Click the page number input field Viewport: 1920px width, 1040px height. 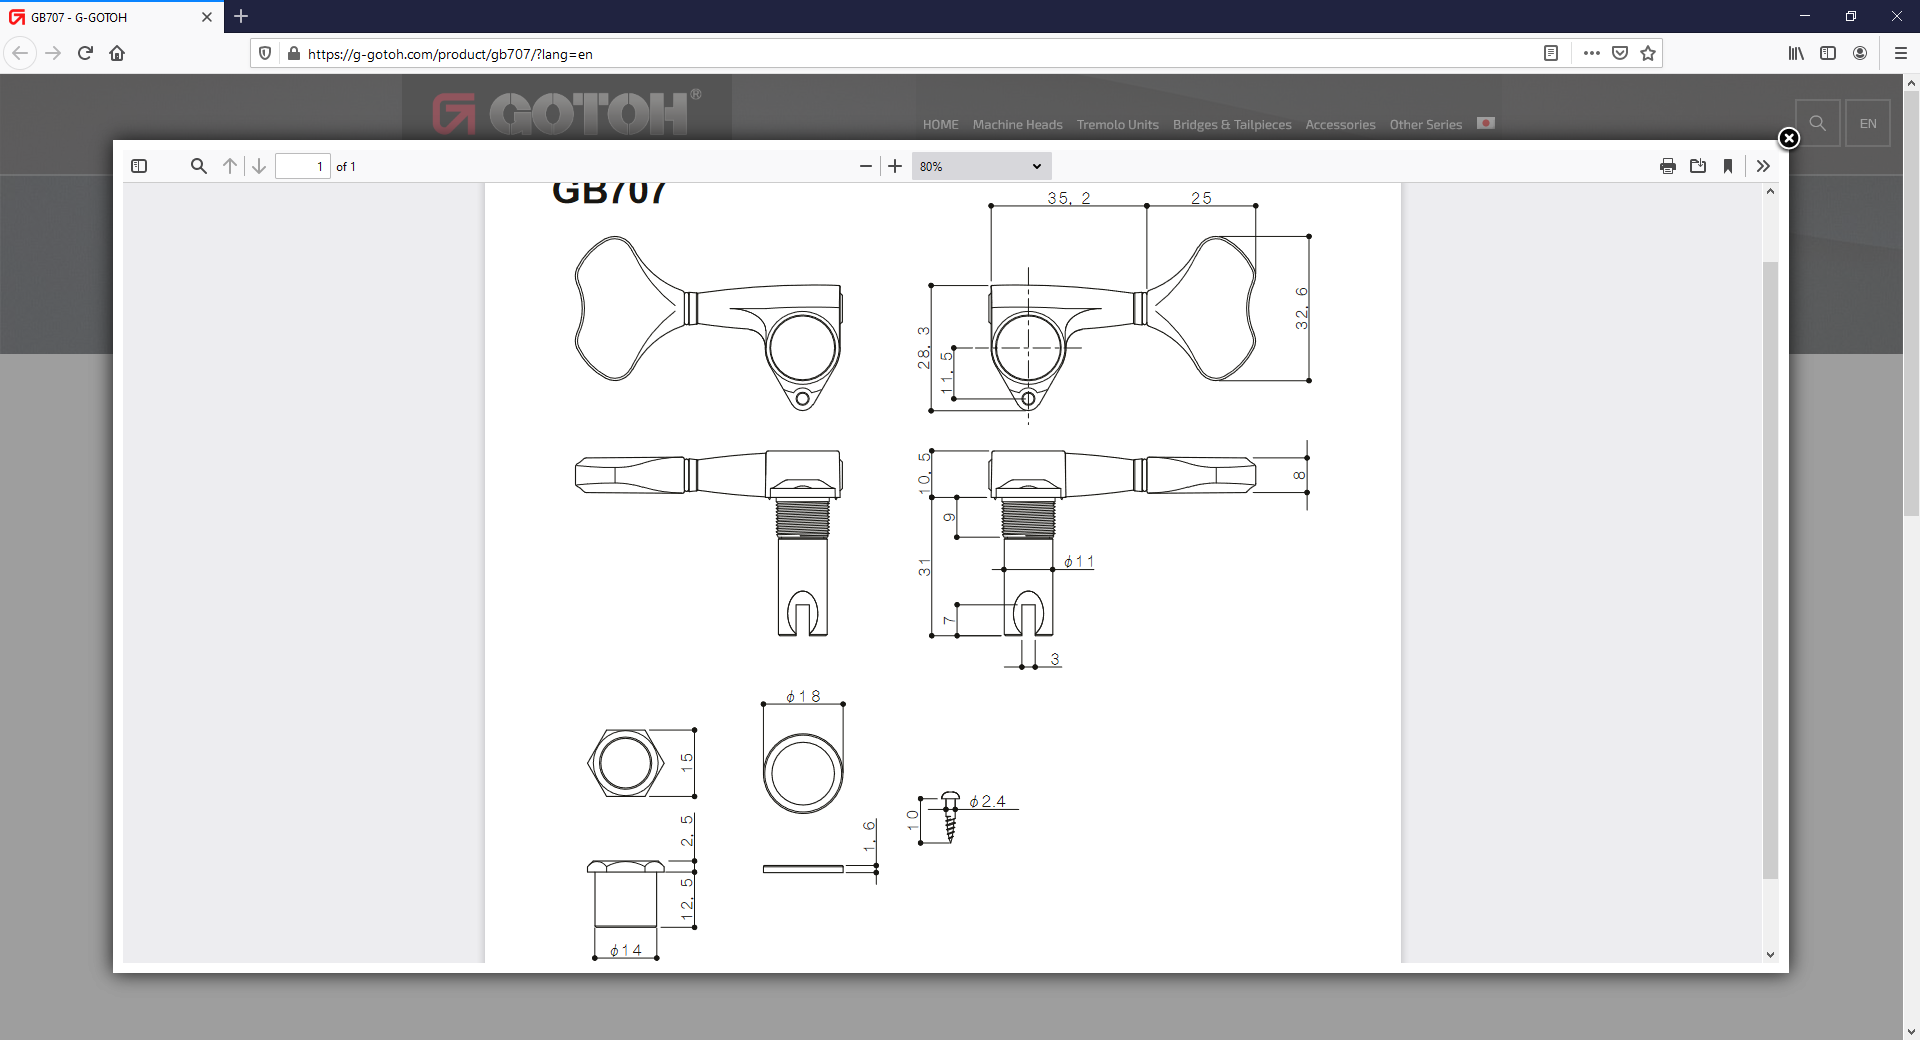(302, 166)
